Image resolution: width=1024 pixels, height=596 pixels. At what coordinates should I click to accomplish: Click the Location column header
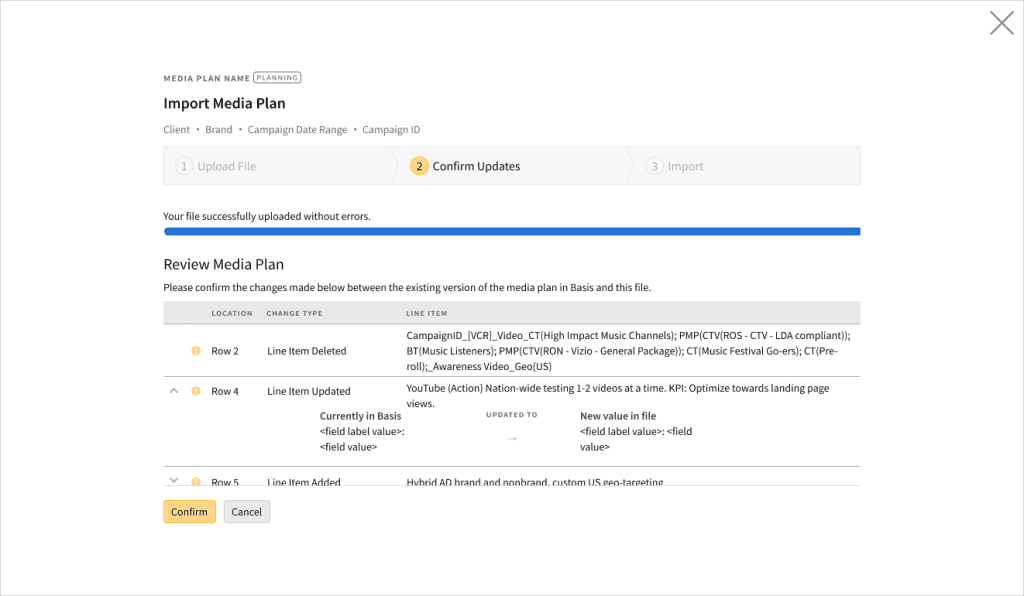[x=232, y=313]
